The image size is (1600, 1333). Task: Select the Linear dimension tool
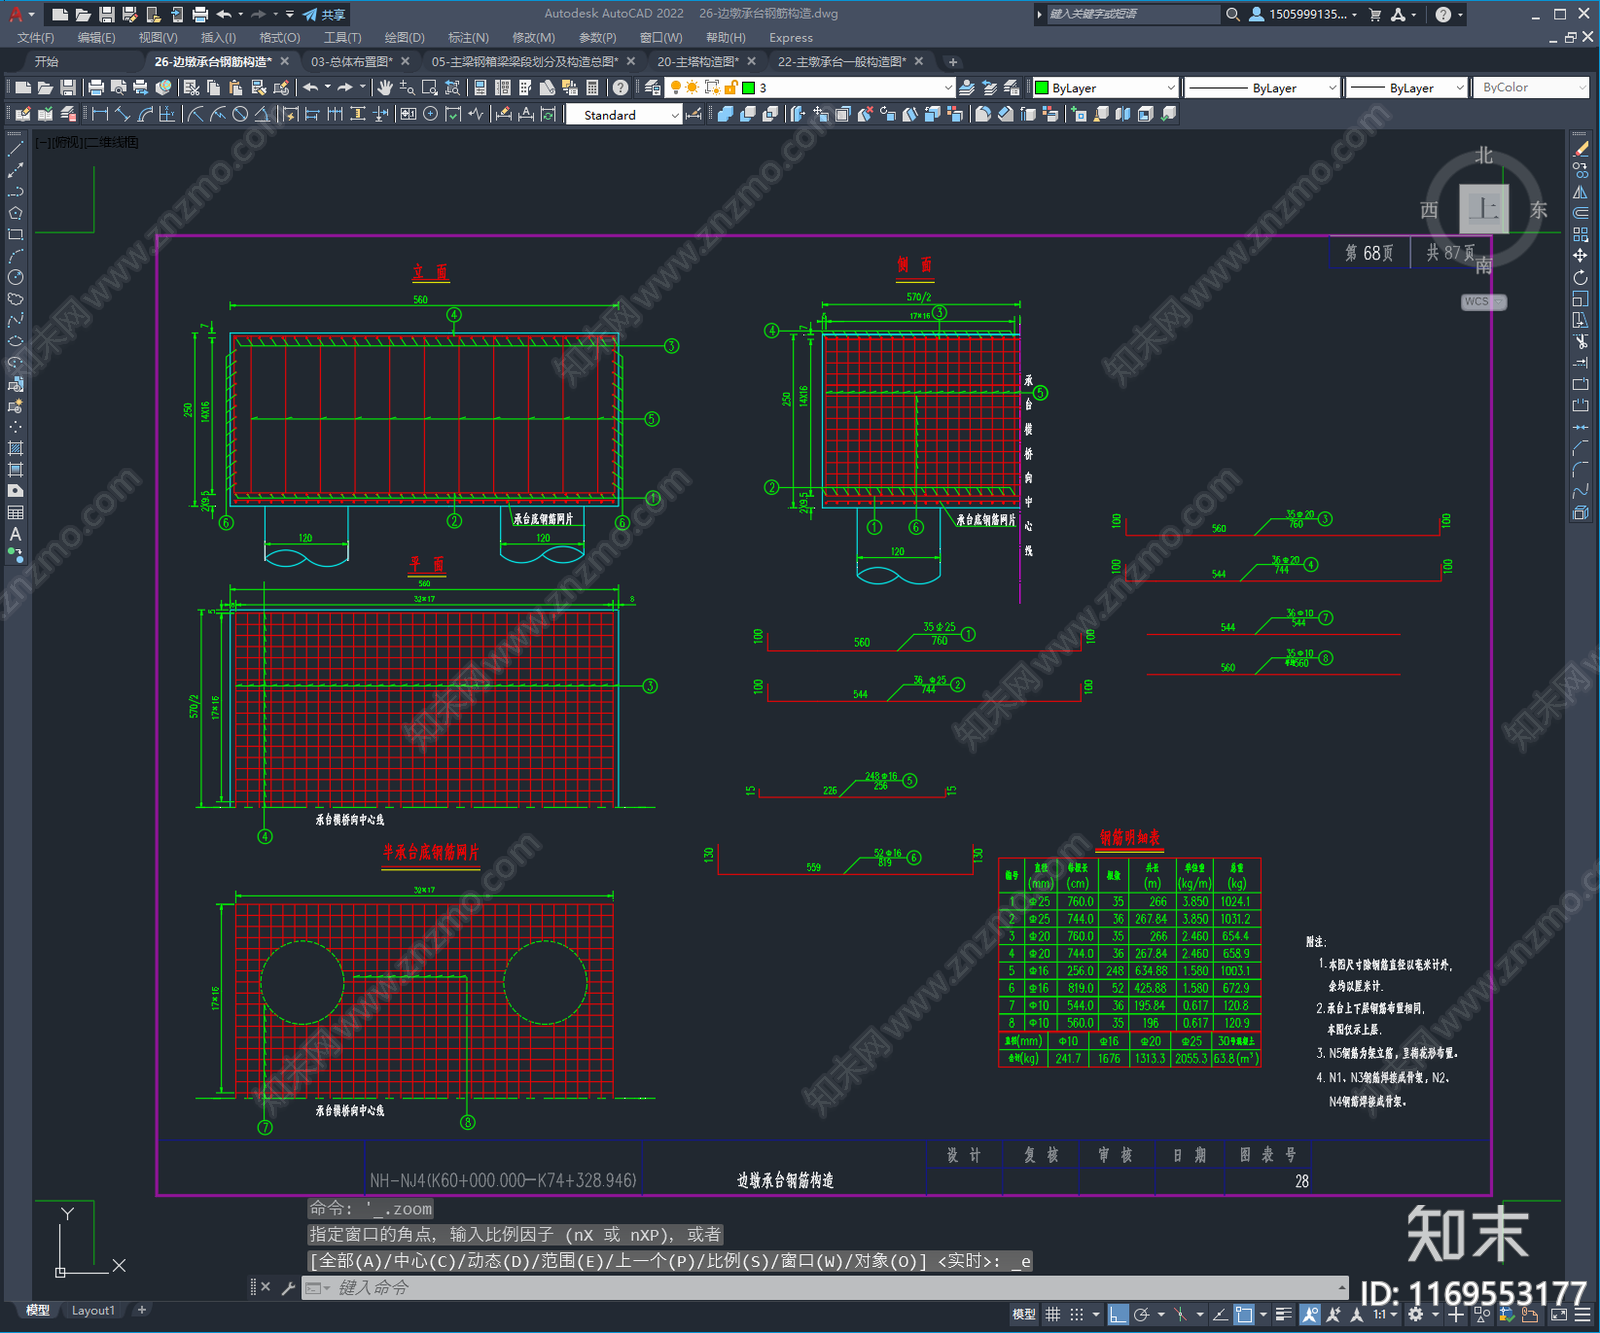pos(100,114)
